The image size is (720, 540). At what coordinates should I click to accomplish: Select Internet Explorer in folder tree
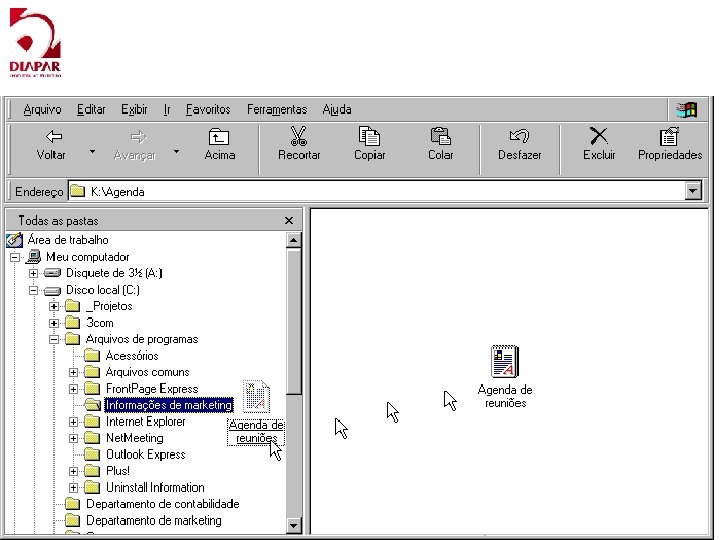click(146, 422)
